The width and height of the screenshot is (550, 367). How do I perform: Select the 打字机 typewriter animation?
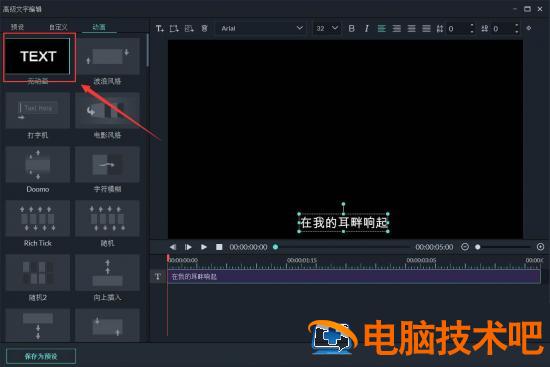(x=38, y=110)
